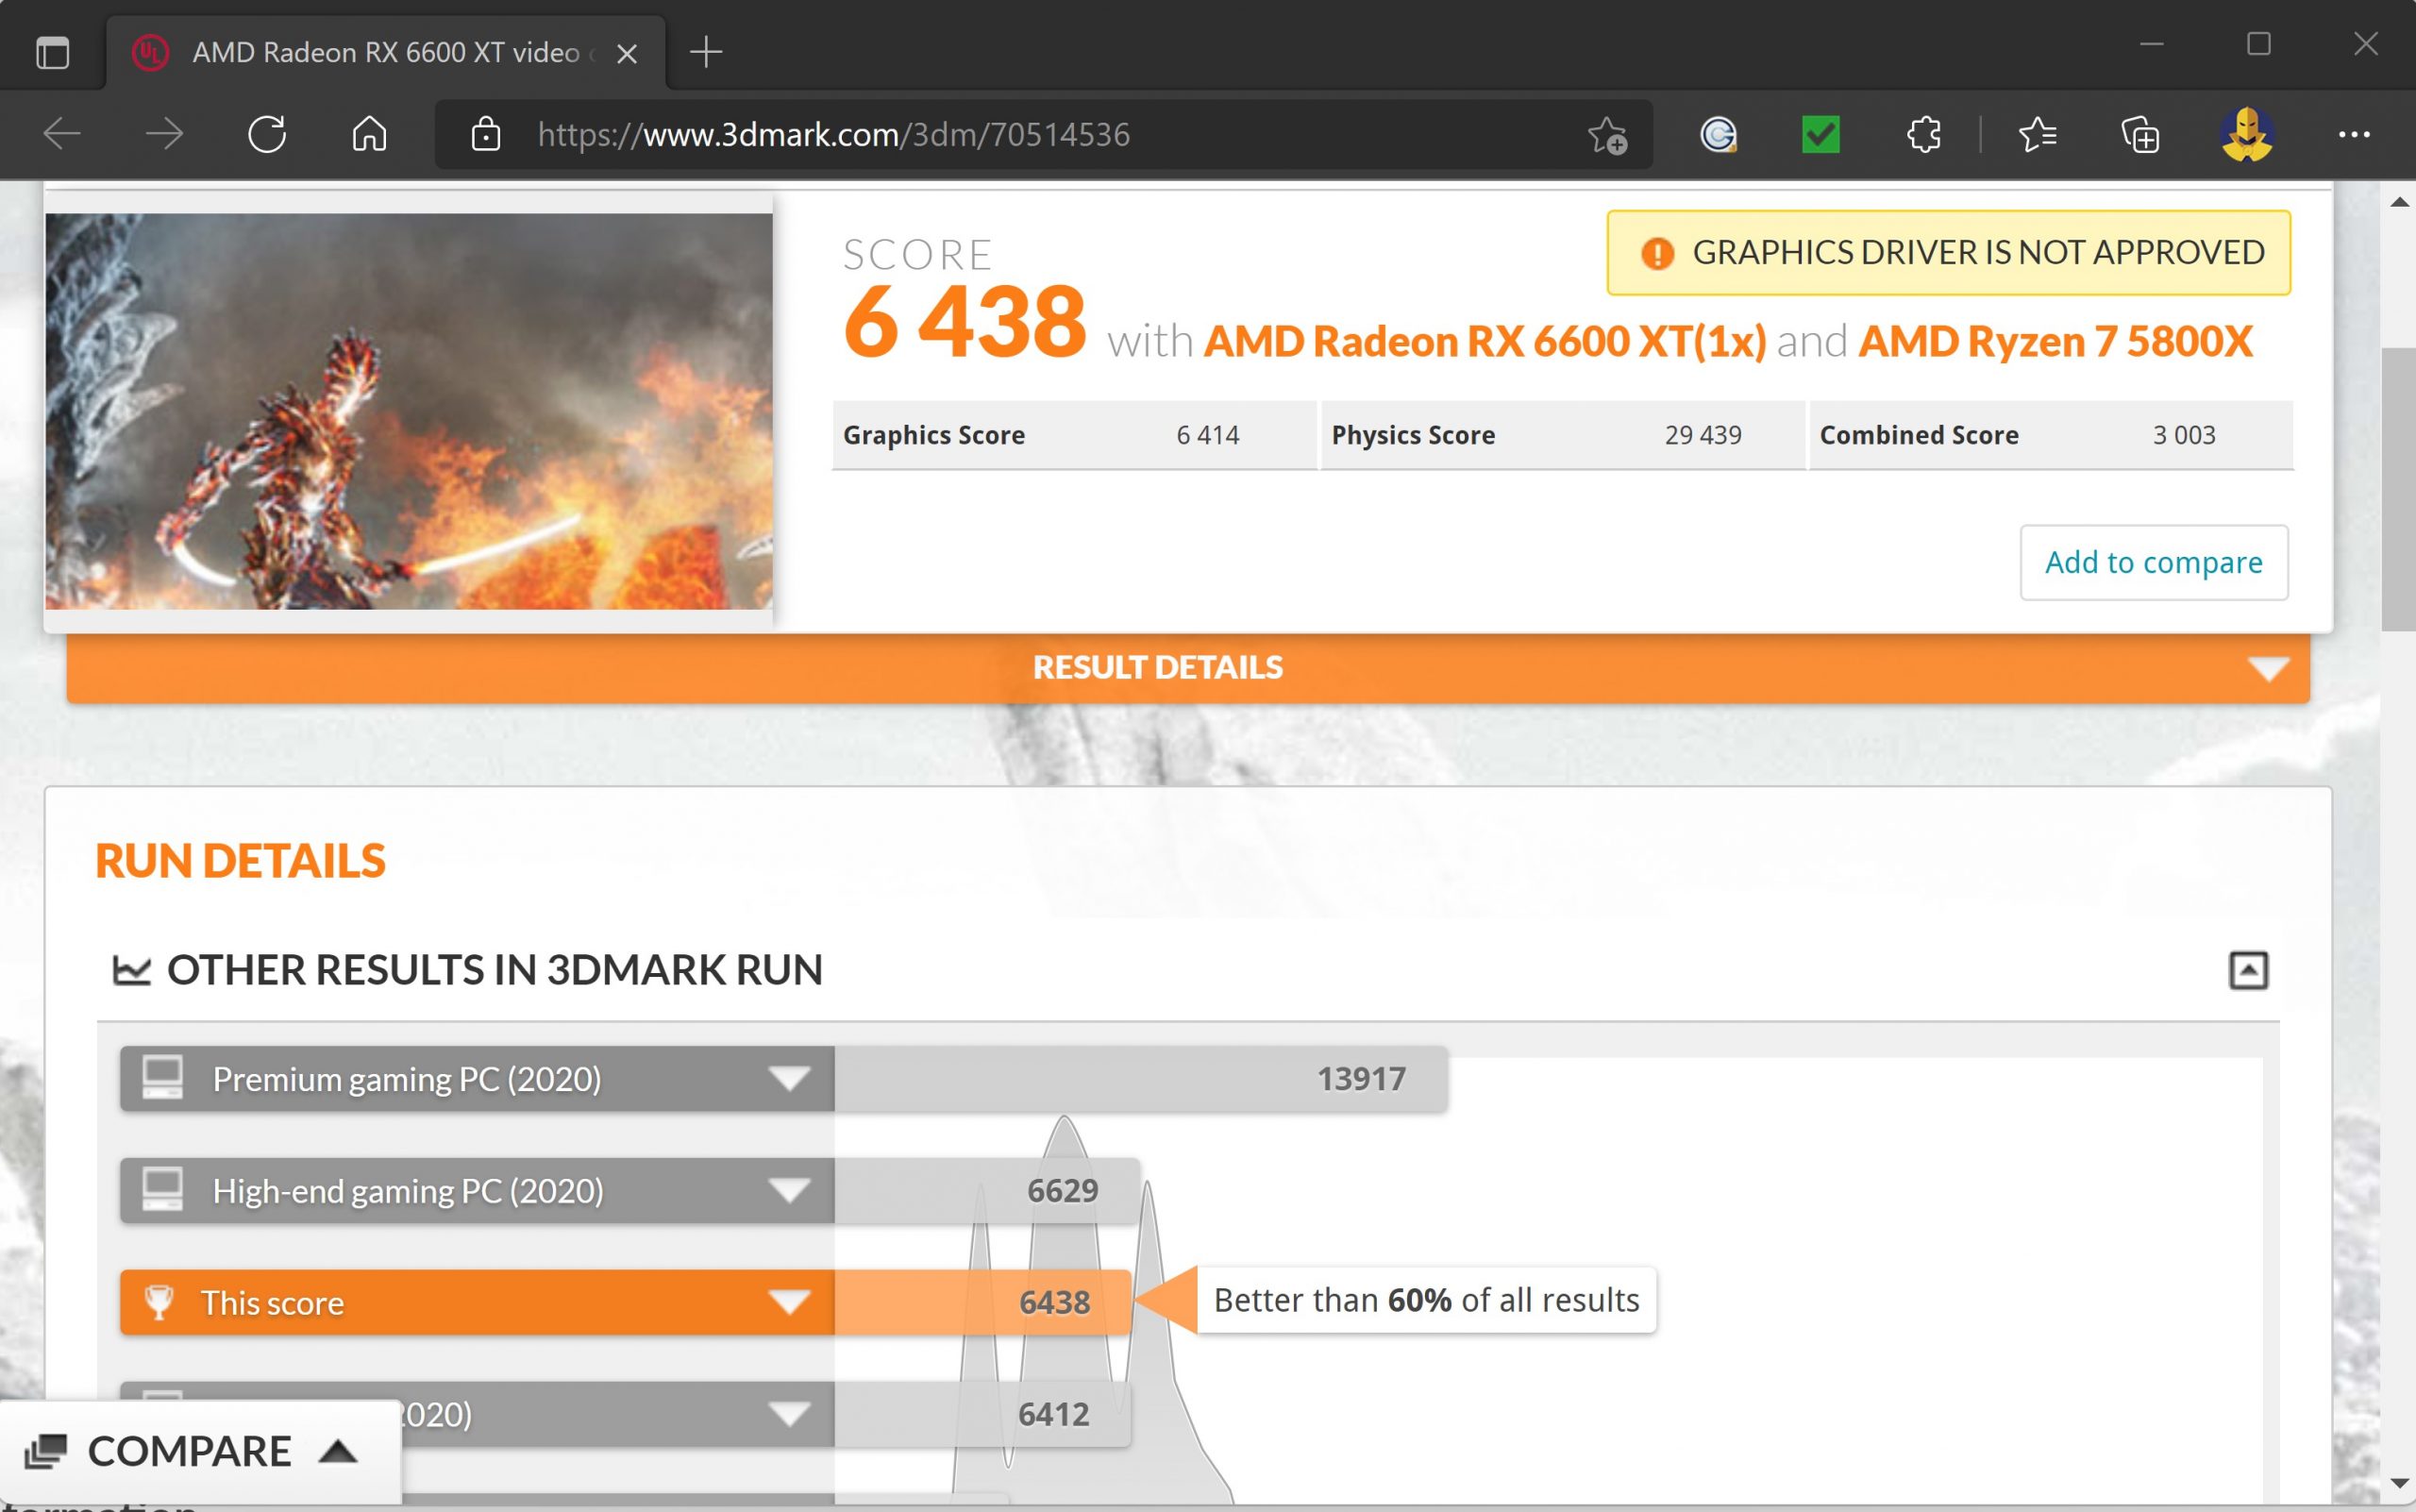
Task: Open the browser settings and more menu
Action: coord(2354,134)
